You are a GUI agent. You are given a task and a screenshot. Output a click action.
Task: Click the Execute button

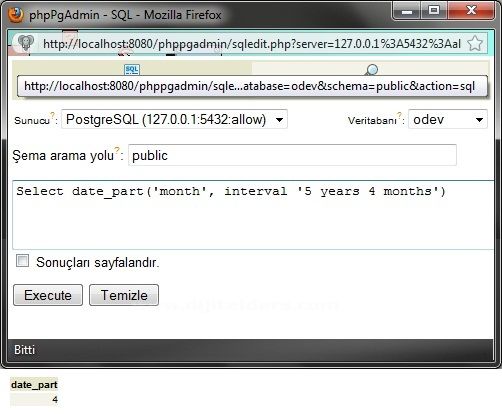[x=48, y=295]
